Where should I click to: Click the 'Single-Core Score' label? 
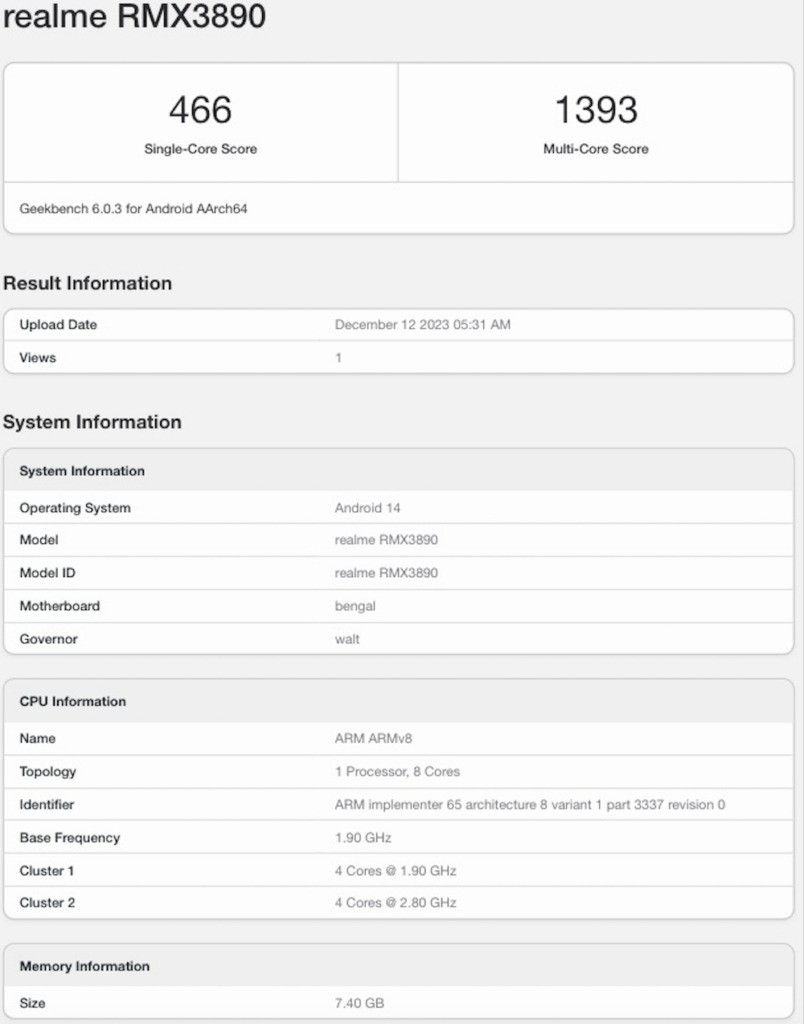click(201, 149)
